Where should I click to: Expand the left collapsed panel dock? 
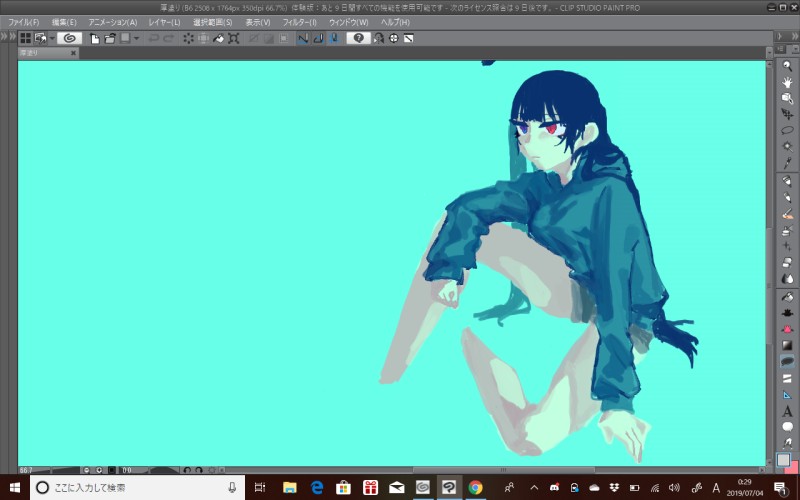coord(4,36)
